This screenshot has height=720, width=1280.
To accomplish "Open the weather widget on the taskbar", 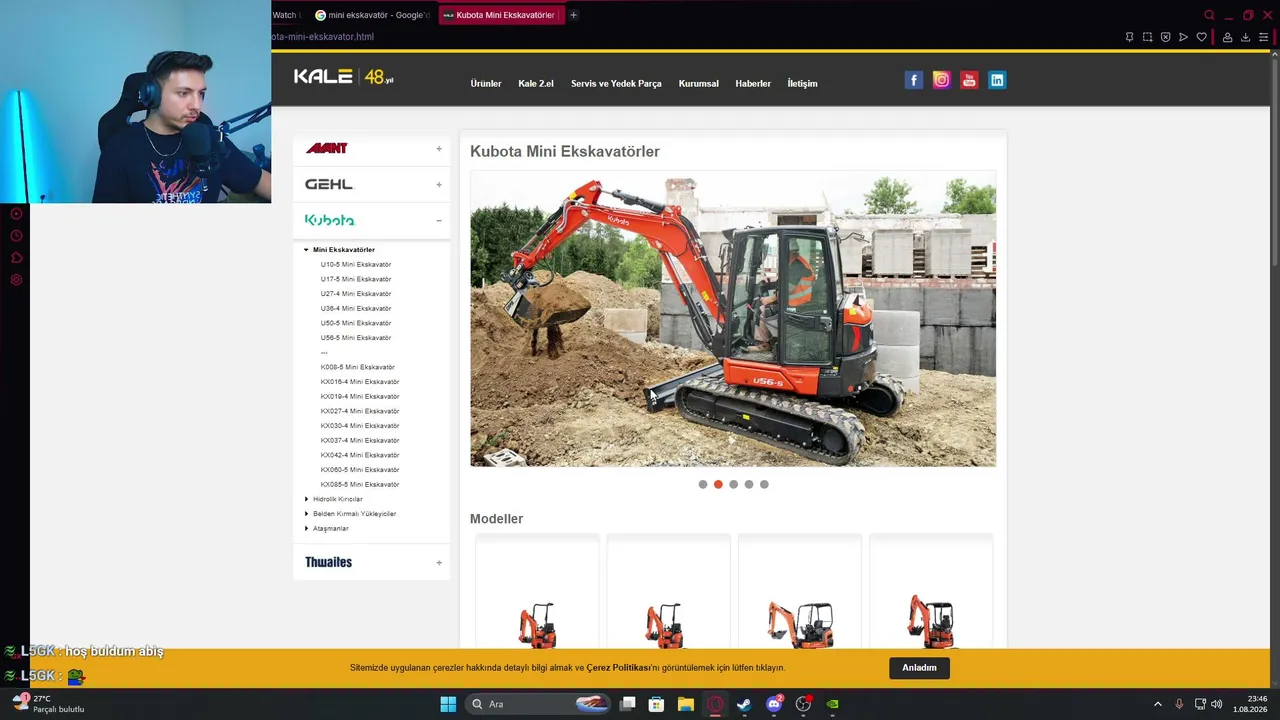I will [48, 704].
